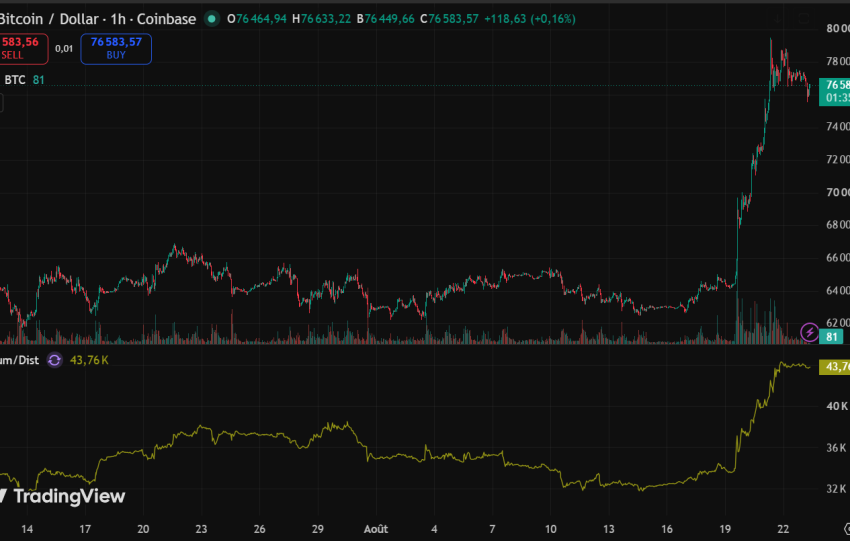This screenshot has height=541, width=850.
Task: Click the Accum/Dist indicator label
Action: (x=20, y=360)
